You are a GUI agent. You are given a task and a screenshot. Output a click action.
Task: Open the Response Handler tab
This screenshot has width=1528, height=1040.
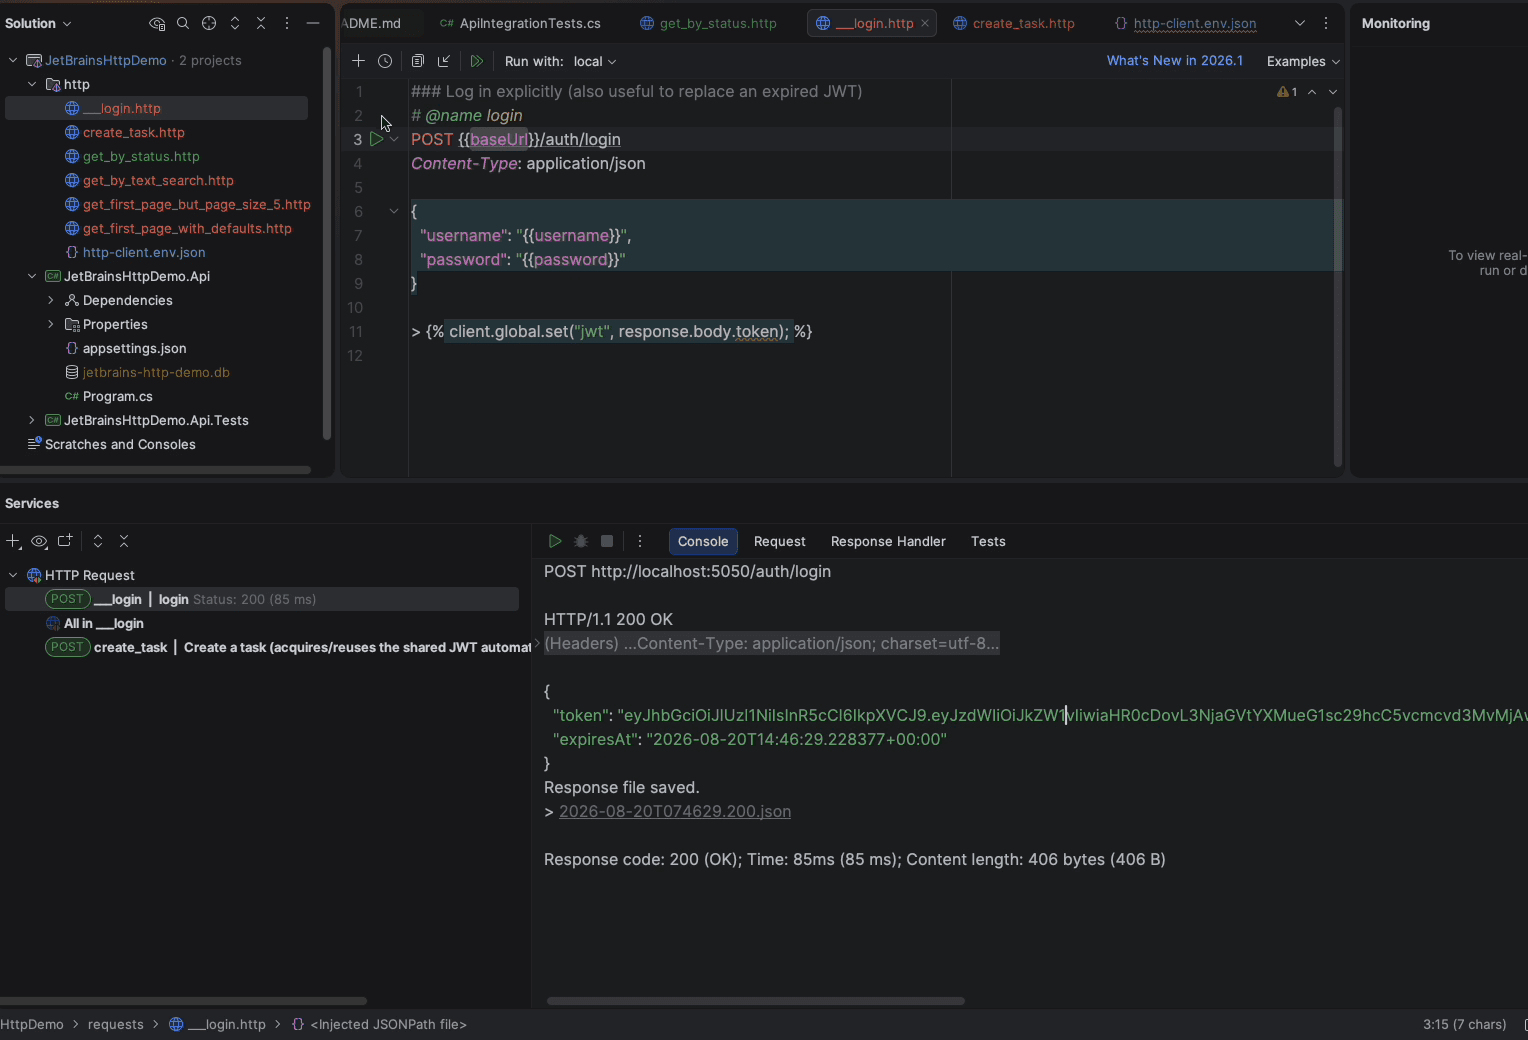888,541
